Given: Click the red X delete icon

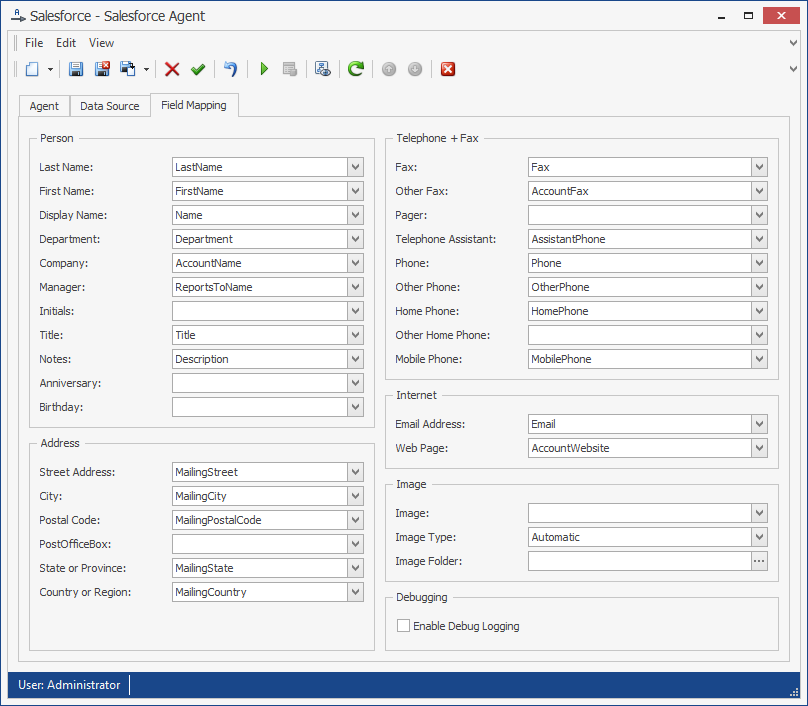Looking at the screenshot, I should pos(172,69).
